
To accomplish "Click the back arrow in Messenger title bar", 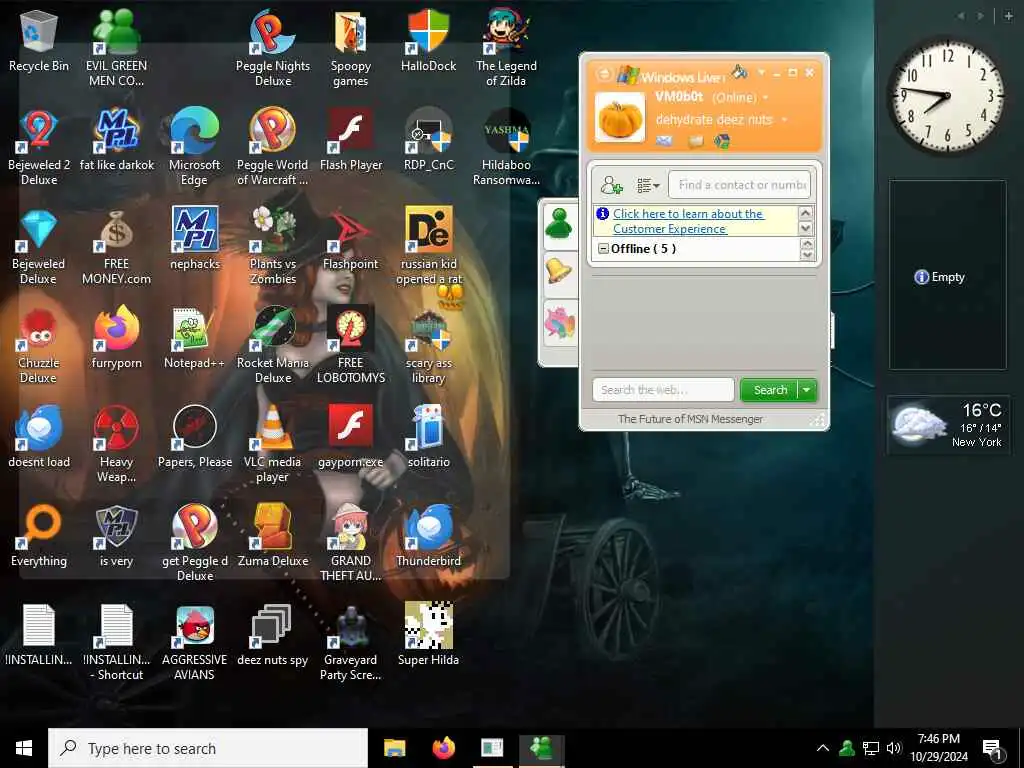I will (603, 74).
